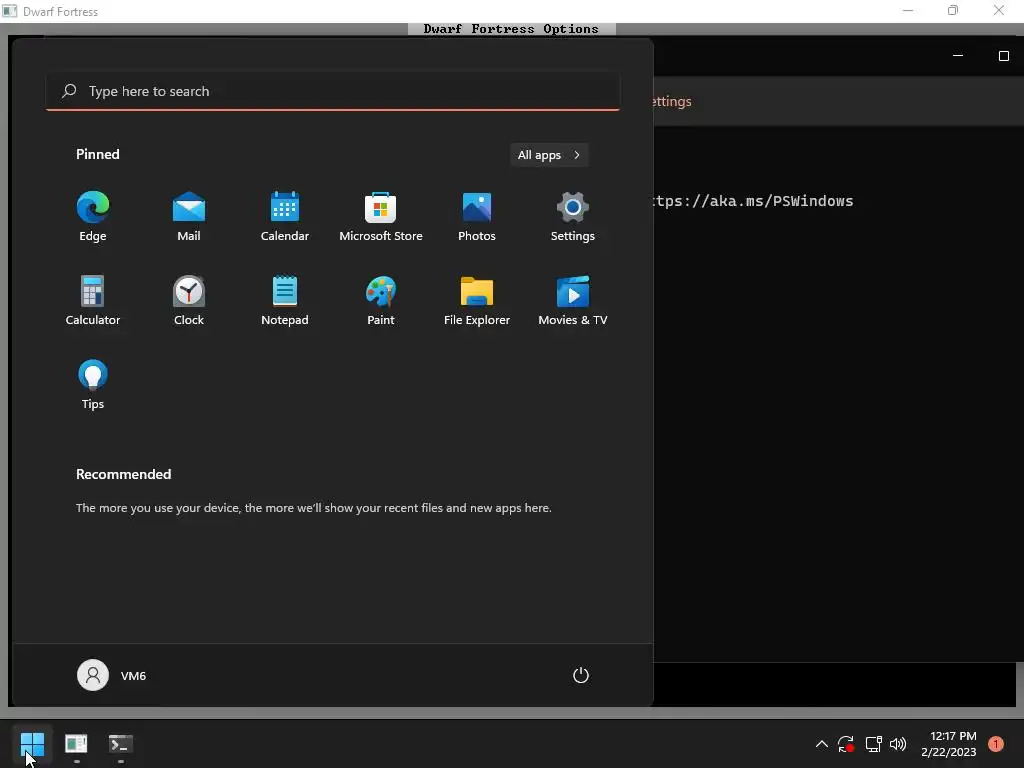
Task: Open the Tips app
Action: [93, 385]
